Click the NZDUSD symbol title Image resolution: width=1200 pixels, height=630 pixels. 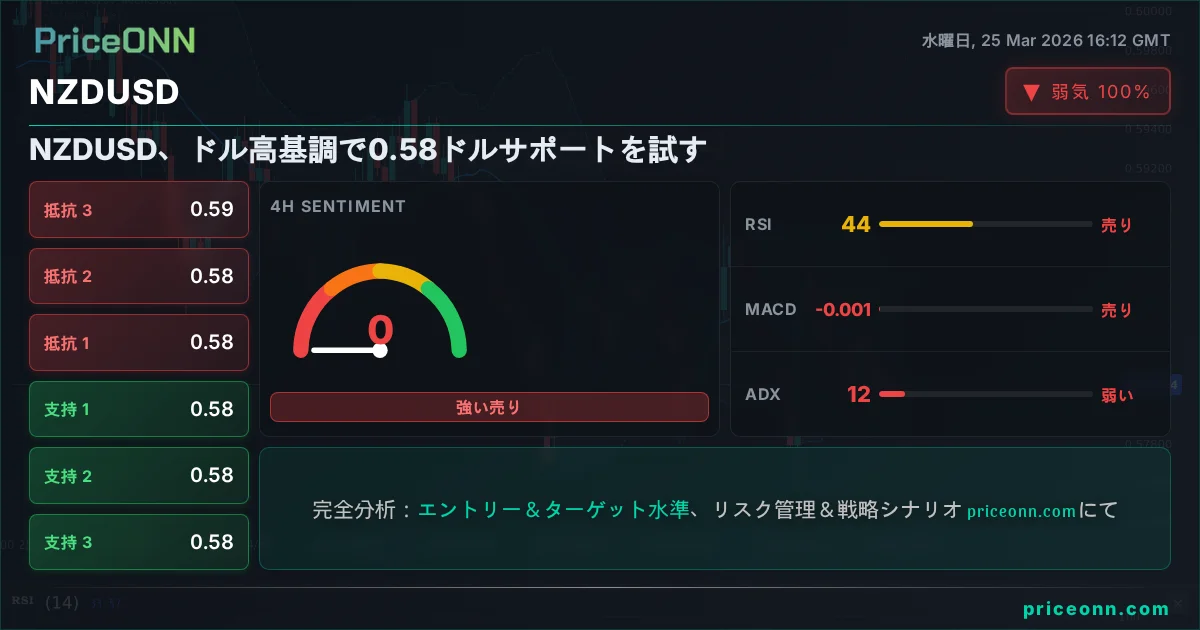[x=104, y=92]
